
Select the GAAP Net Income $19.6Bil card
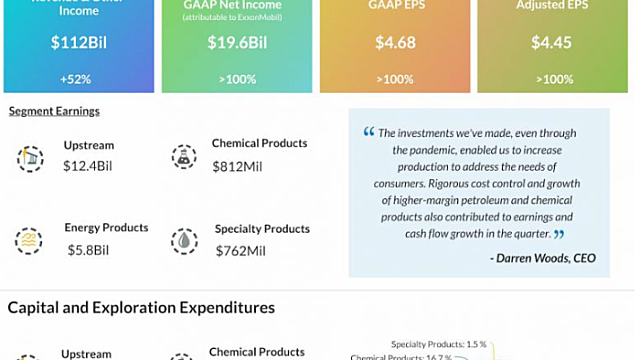click(x=237, y=46)
